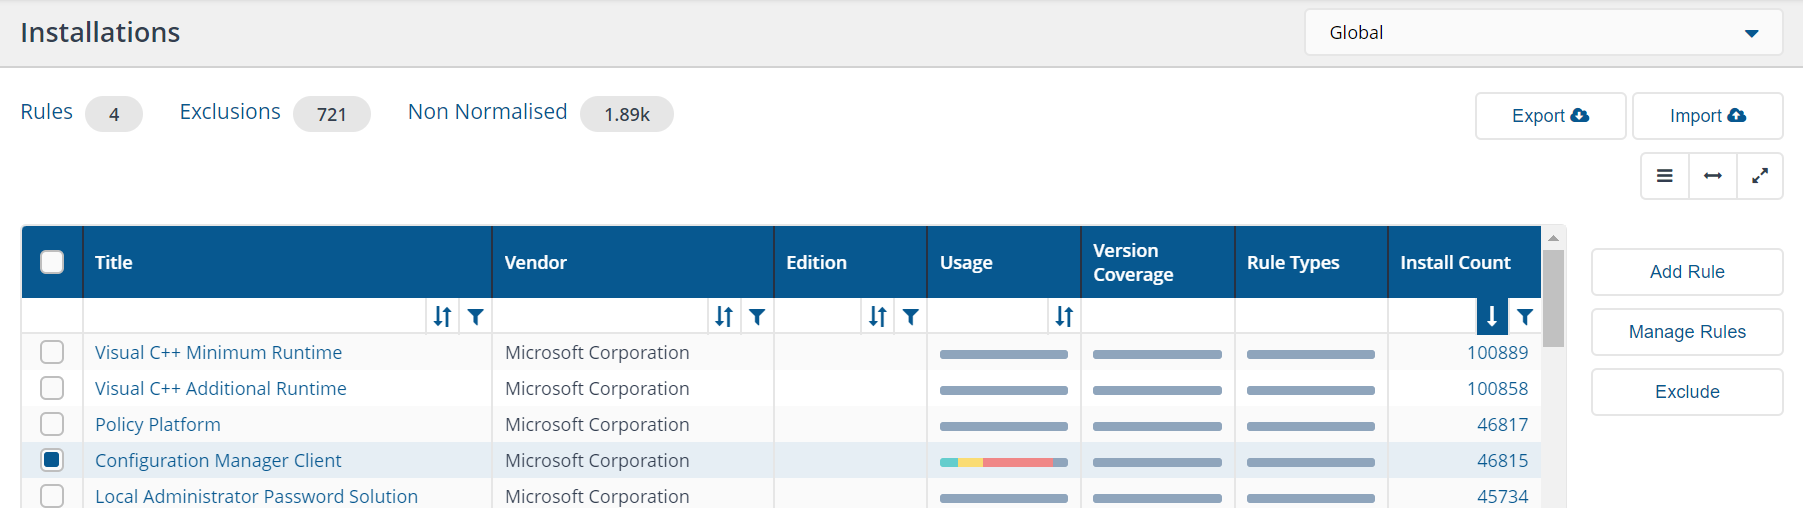This screenshot has height=508, width=1803.
Task: Open the Global scope dropdown
Action: pyautogui.click(x=1543, y=33)
